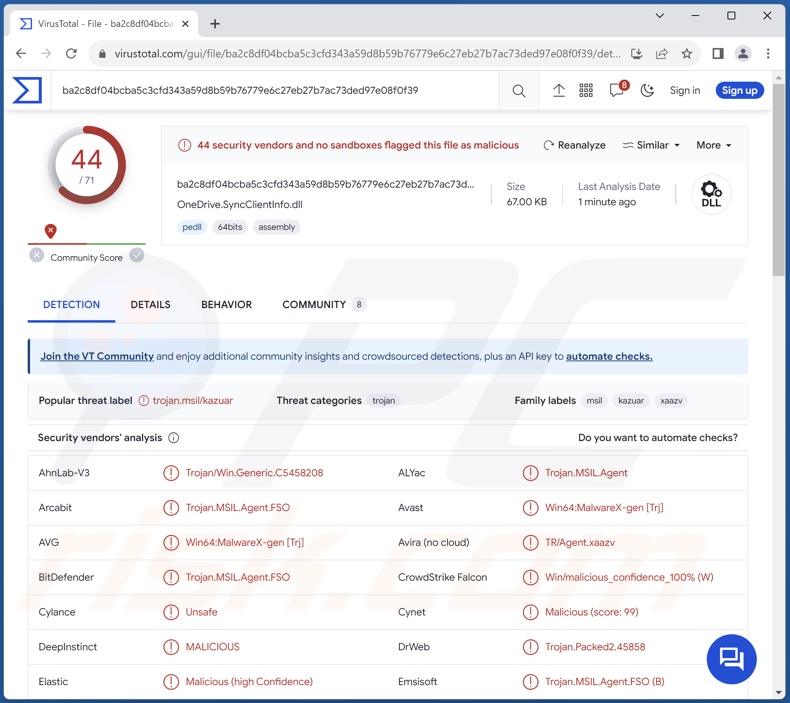
Task: Click the CrowdStrike Falcon detection result
Action: click(629, 577)
